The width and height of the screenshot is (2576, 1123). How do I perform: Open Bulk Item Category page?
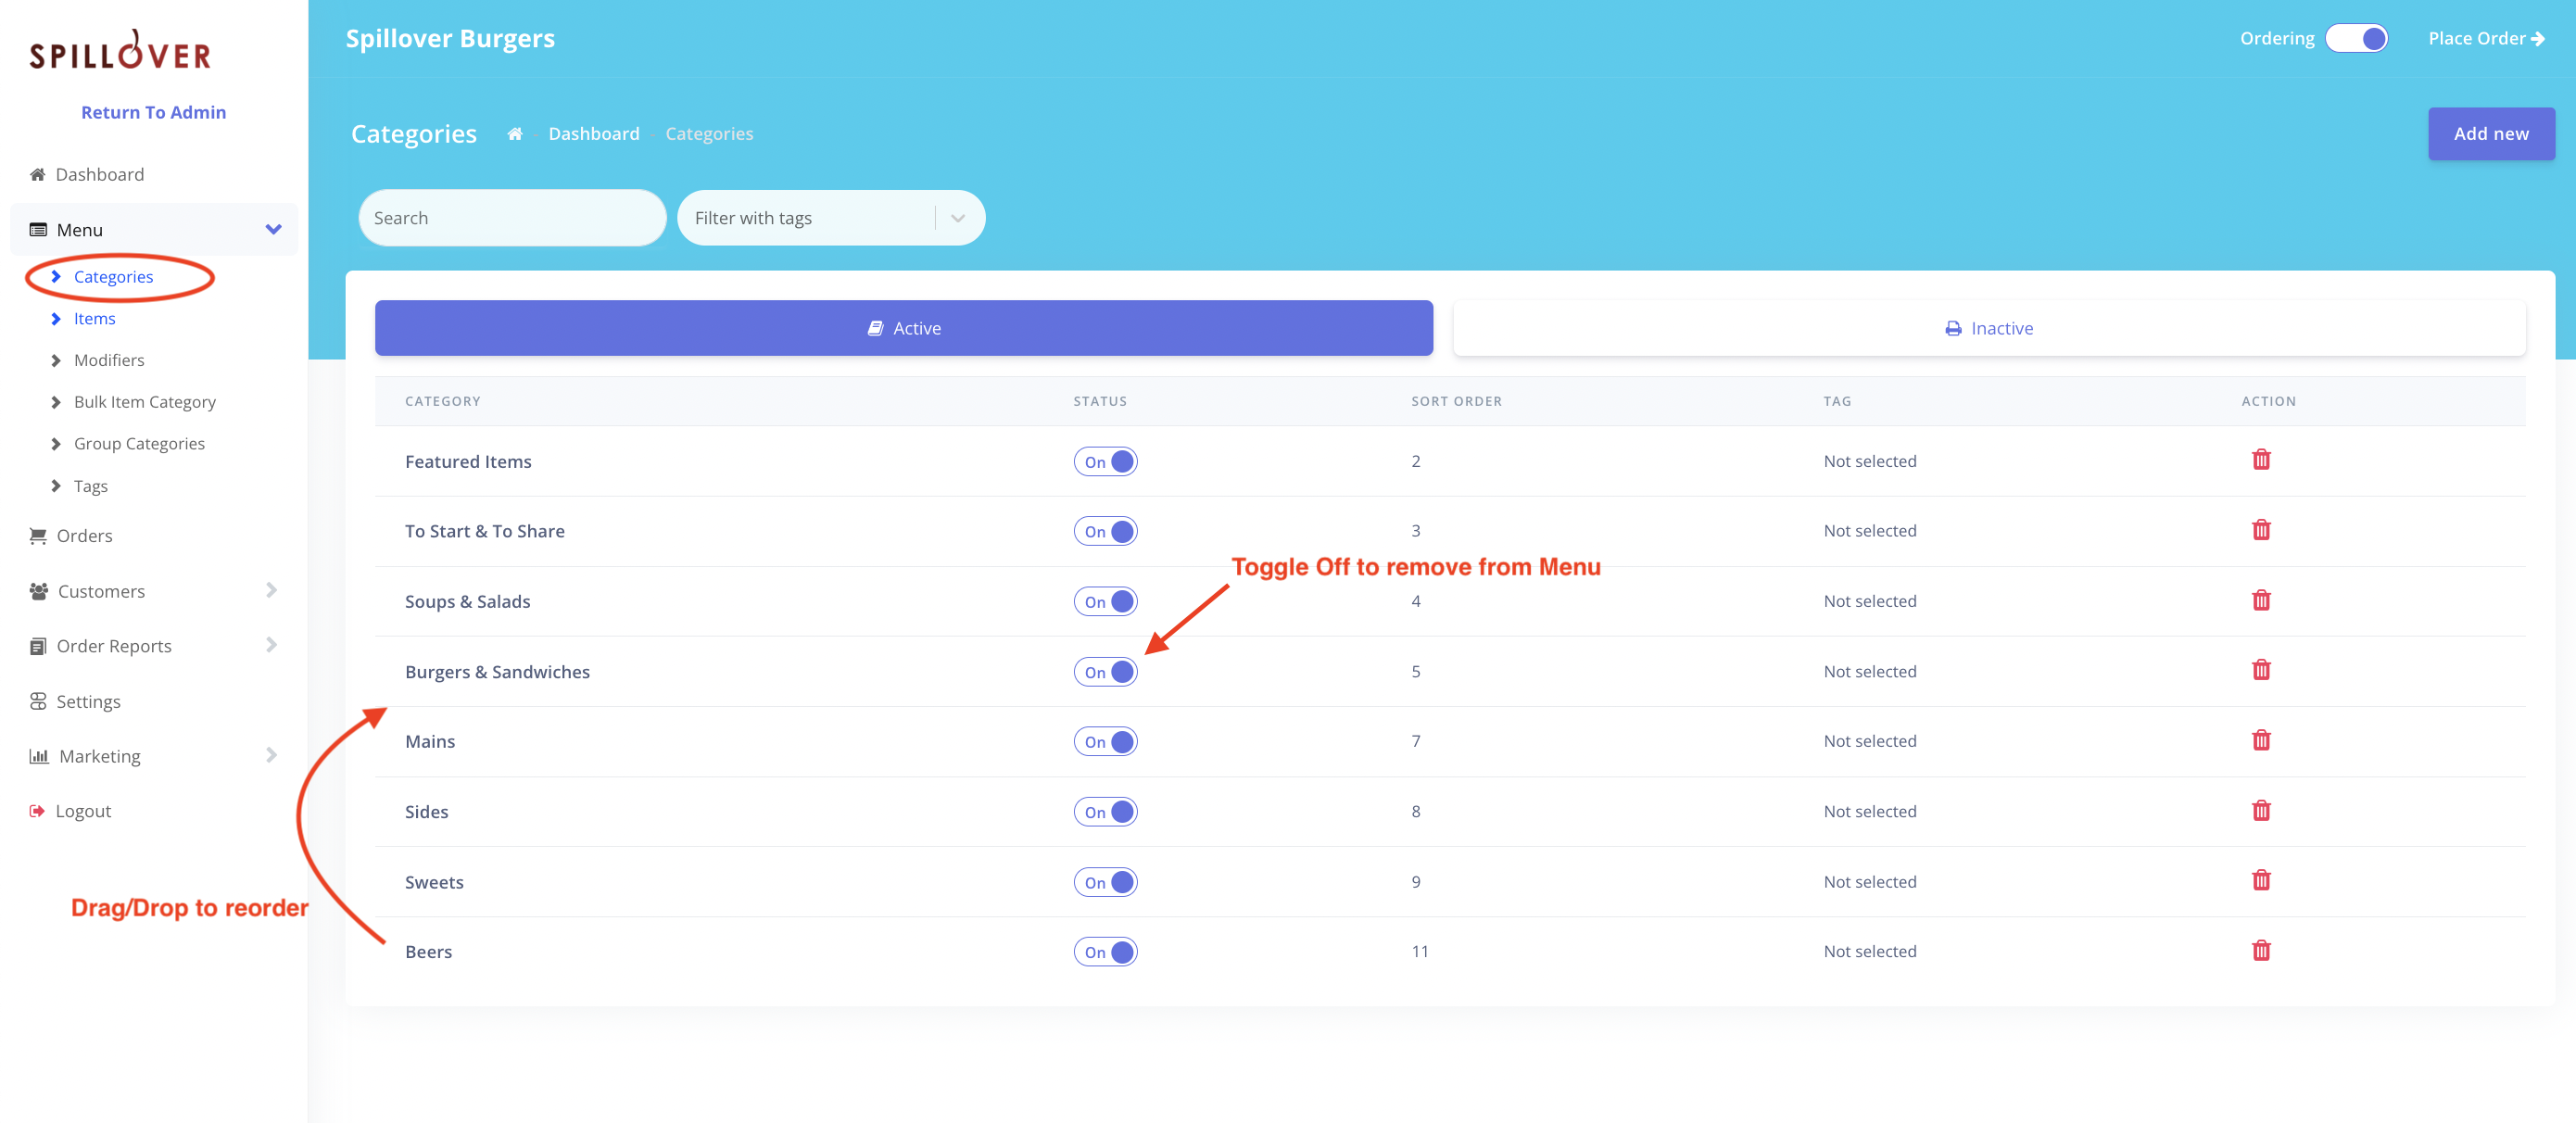[145, 402]
